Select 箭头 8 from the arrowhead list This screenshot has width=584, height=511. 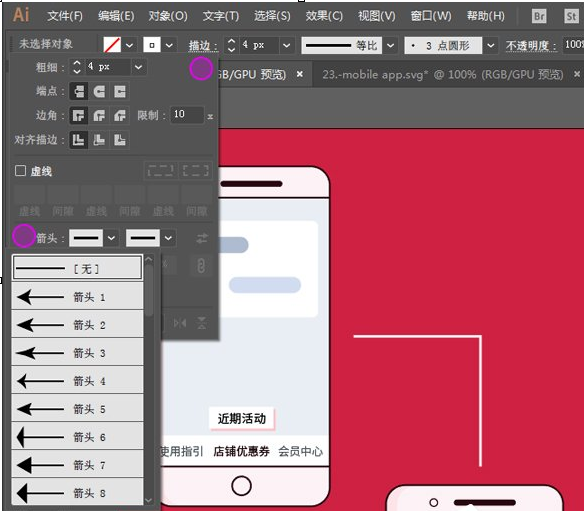pos(77,492)
